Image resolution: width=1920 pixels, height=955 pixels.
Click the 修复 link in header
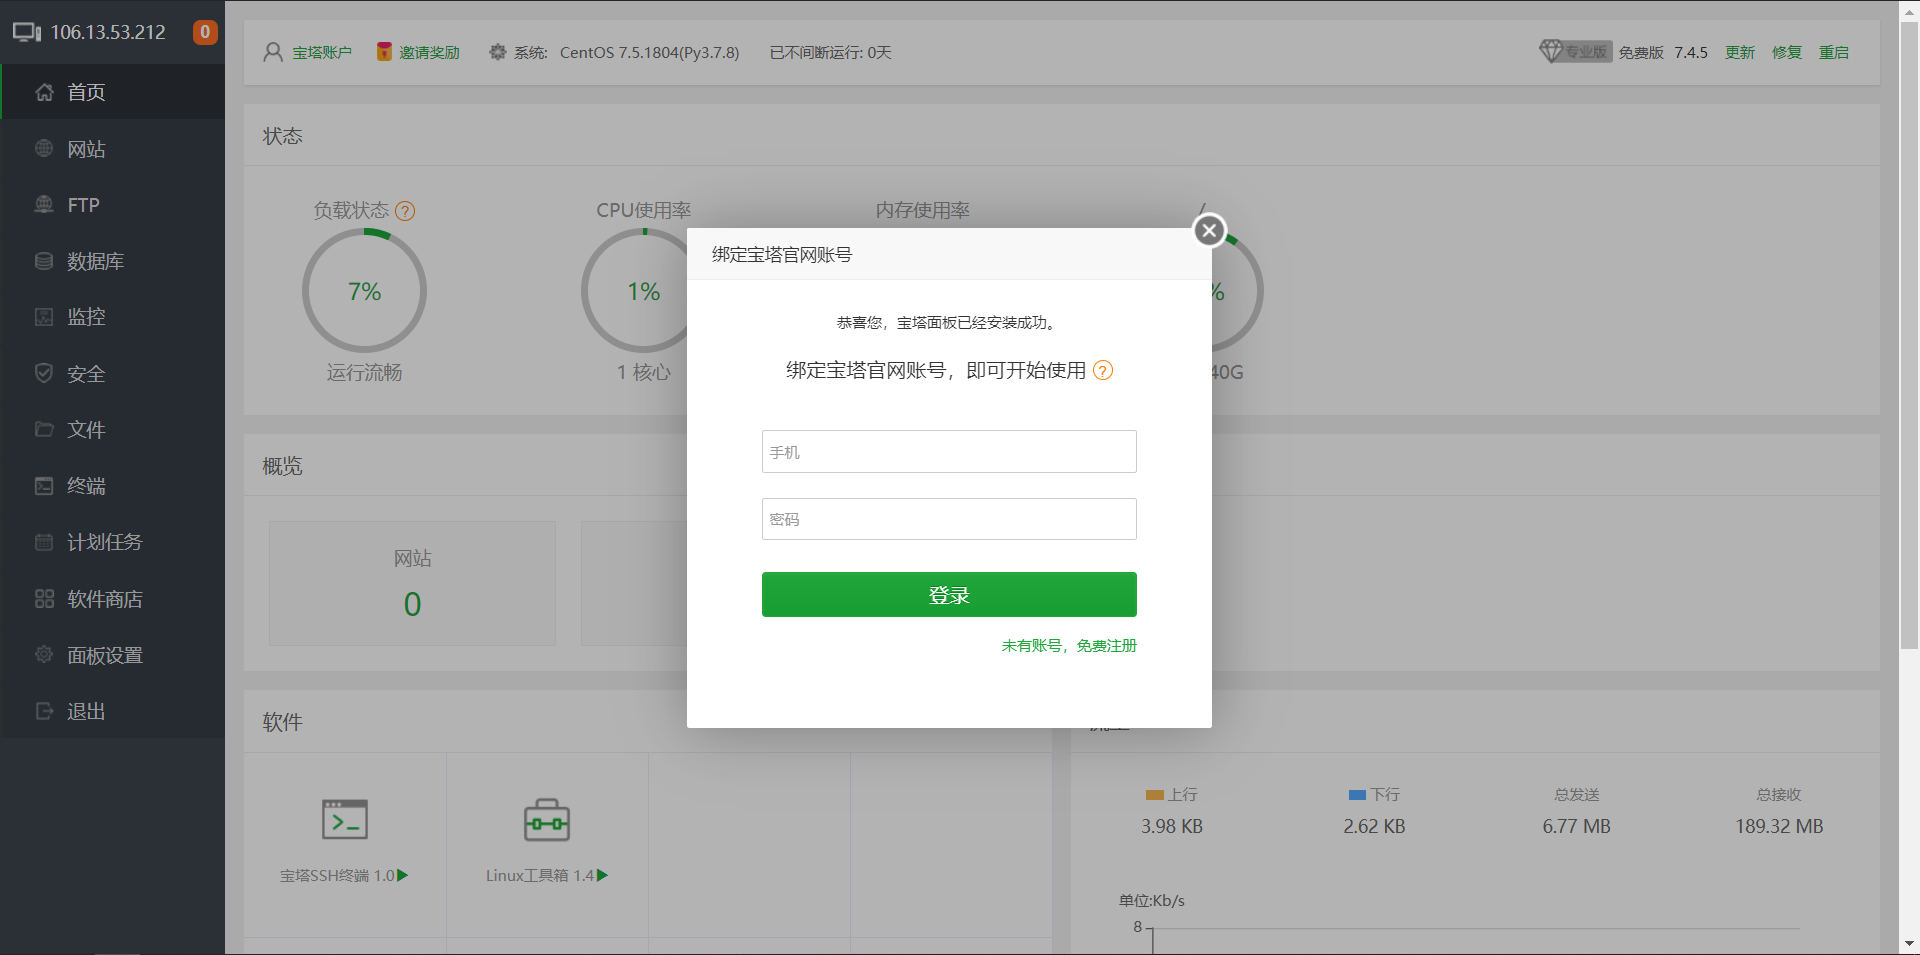[1787, 52]
